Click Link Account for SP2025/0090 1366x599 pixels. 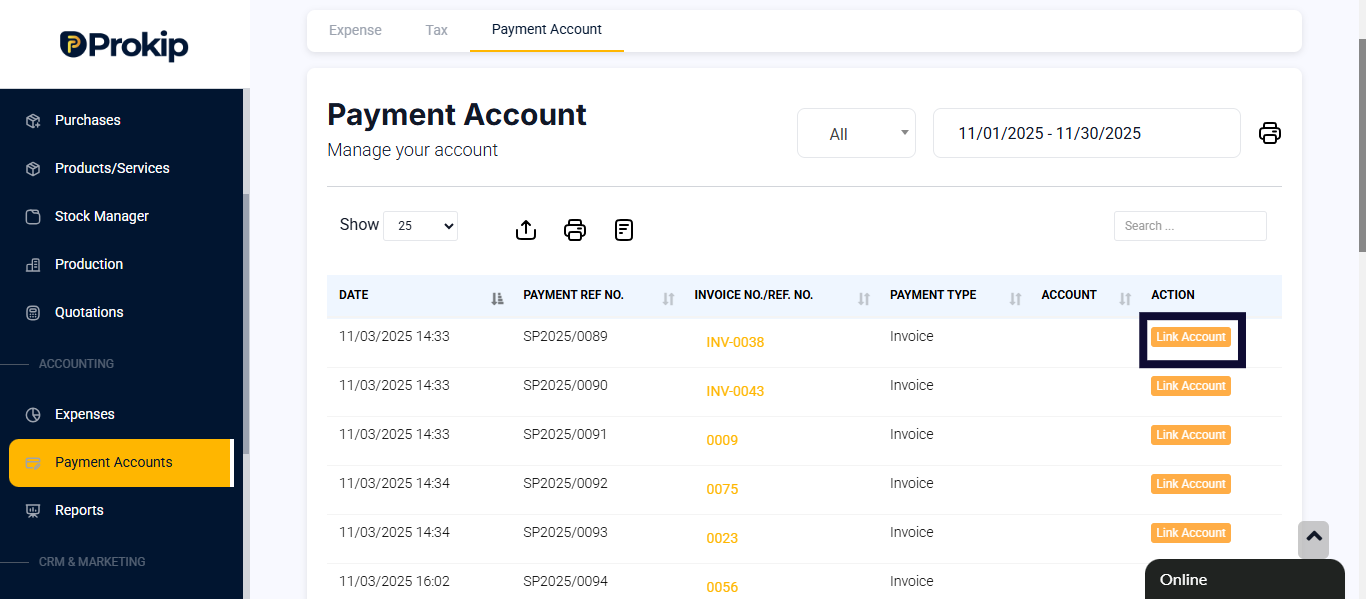1191,386
